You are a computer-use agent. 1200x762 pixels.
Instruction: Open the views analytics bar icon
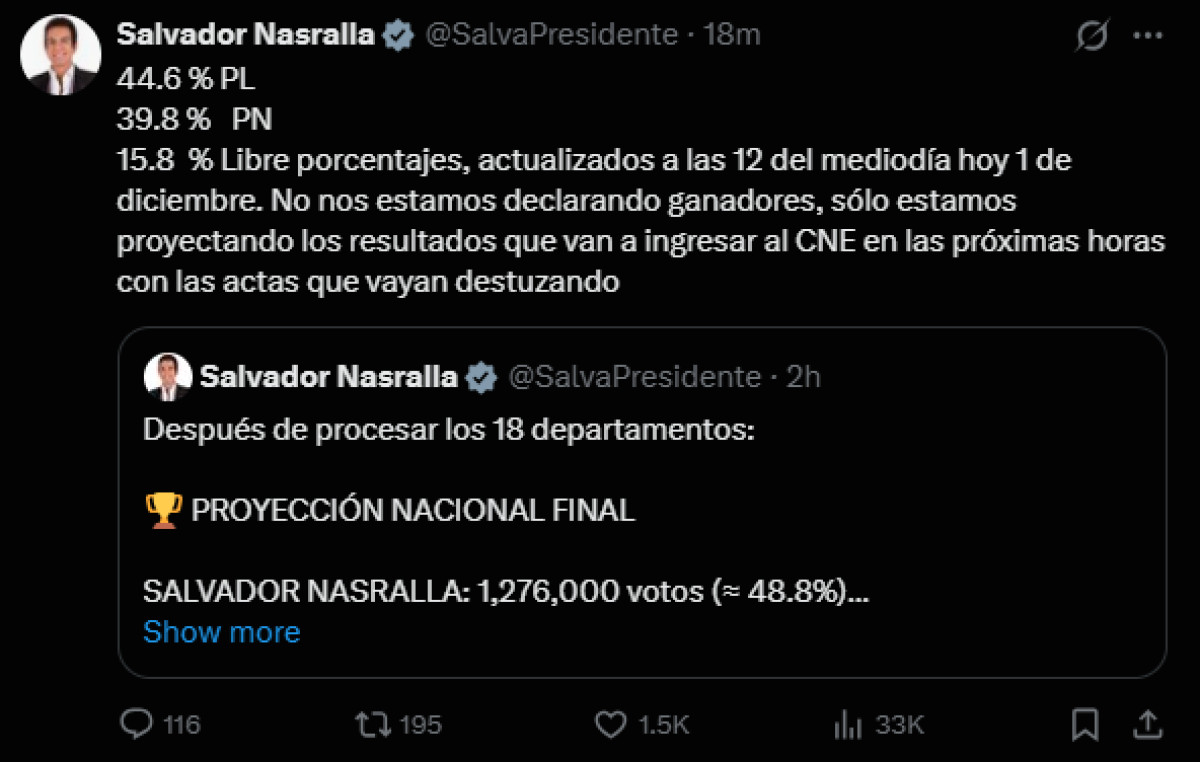[x=848, y=724]
